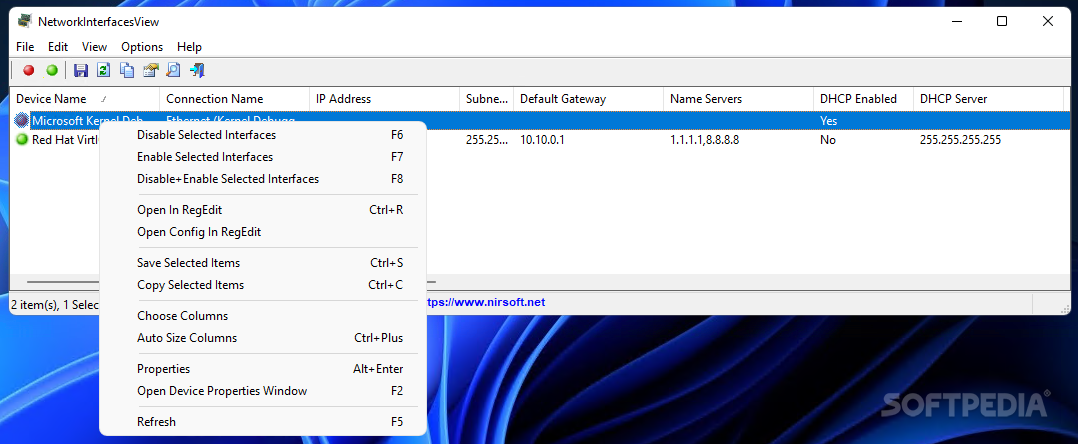Image resolution: width=1078 pixels, height=444 pixels.
Task: Open the Options menu
Action: (x=142, y=47)
